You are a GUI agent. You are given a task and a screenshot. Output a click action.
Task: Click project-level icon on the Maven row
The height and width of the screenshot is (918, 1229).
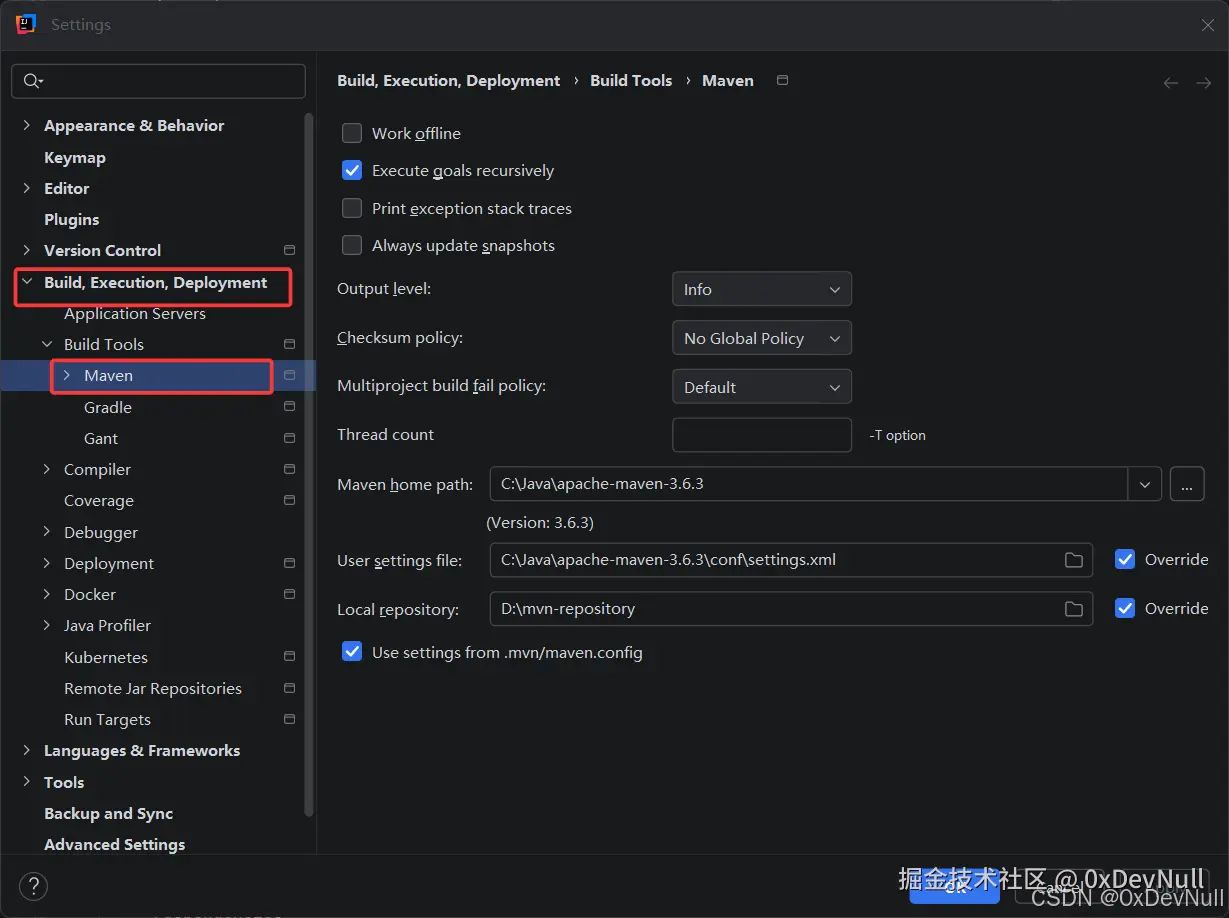(290, 375)
